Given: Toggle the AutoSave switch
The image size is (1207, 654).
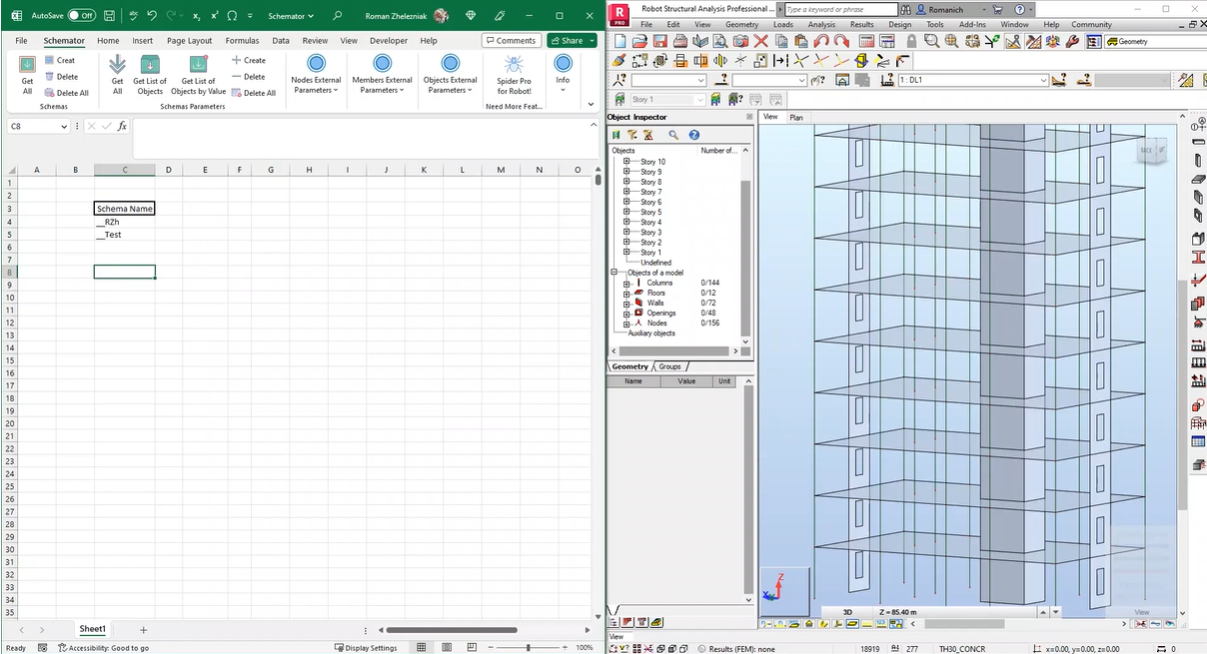Looking at the screenshot, I should pyautogui.click(x=82, y=16).
